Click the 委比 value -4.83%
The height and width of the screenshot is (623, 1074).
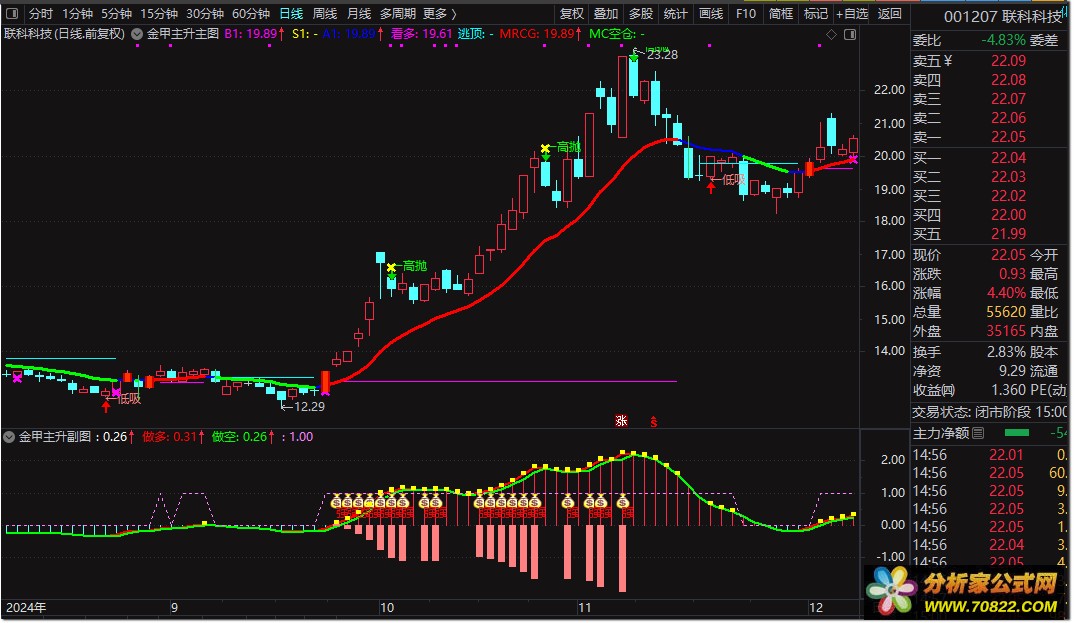1003,40
